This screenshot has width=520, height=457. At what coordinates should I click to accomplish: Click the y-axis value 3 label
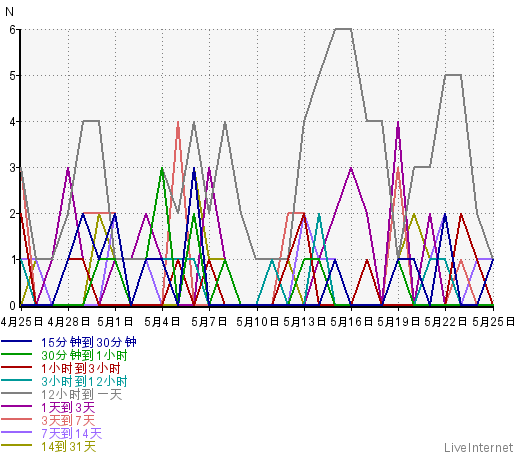[13, 168]
